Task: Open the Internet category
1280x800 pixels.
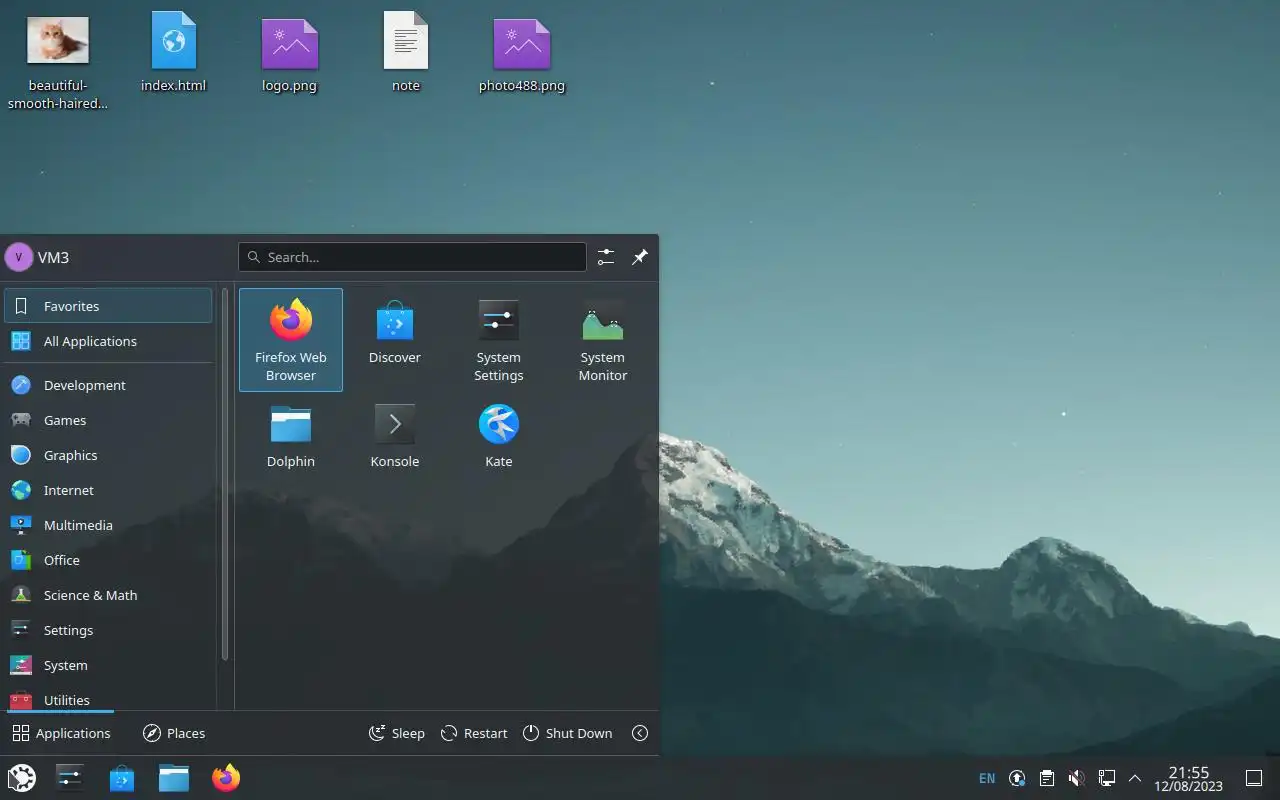Action: click(x=108, y=490)
